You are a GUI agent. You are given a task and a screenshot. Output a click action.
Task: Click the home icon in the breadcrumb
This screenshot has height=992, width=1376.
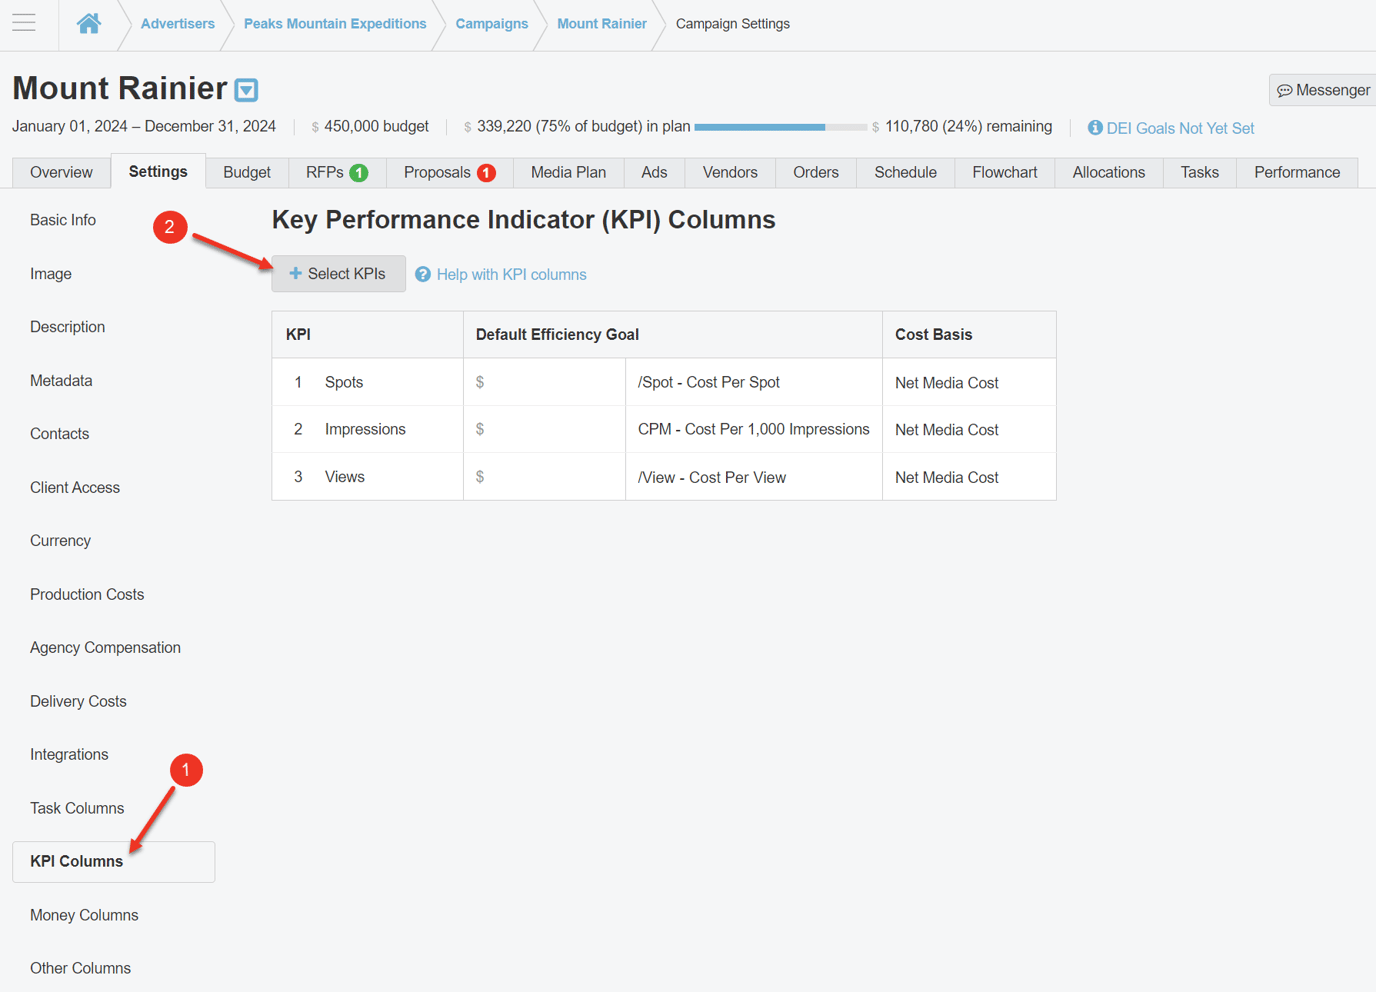pos(88,22)
